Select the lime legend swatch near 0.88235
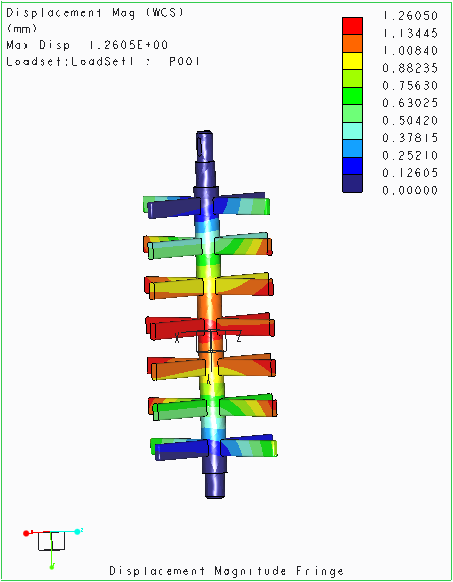Screen dimensions: 453x582 (352, 78)
